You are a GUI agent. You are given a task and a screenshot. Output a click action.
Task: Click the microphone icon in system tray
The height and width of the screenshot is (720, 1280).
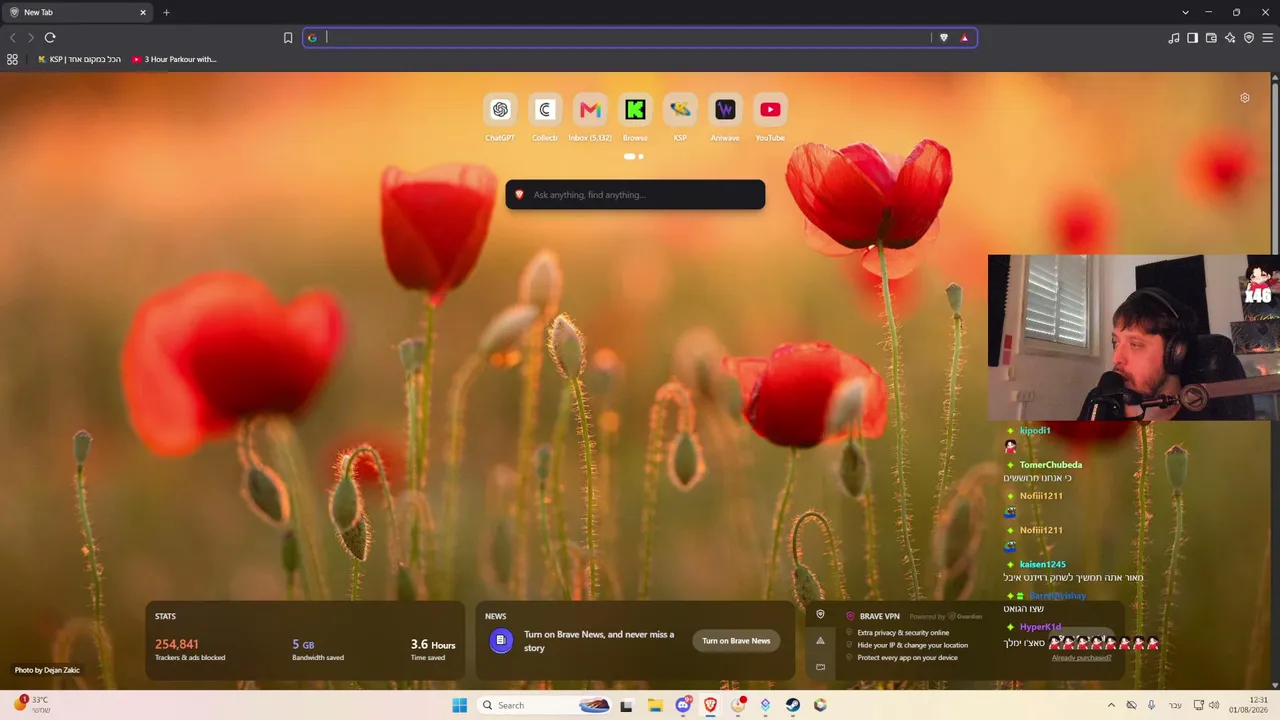point(1151,705)
